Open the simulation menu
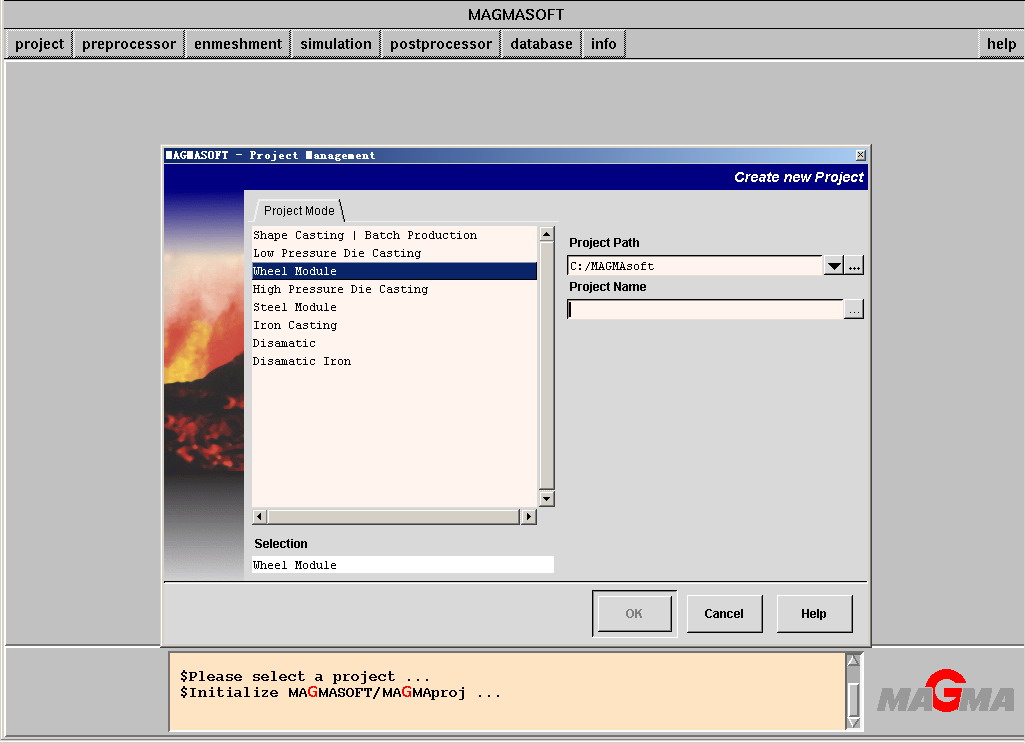The height and width of the screenshot is (743, 1025). 335,44
